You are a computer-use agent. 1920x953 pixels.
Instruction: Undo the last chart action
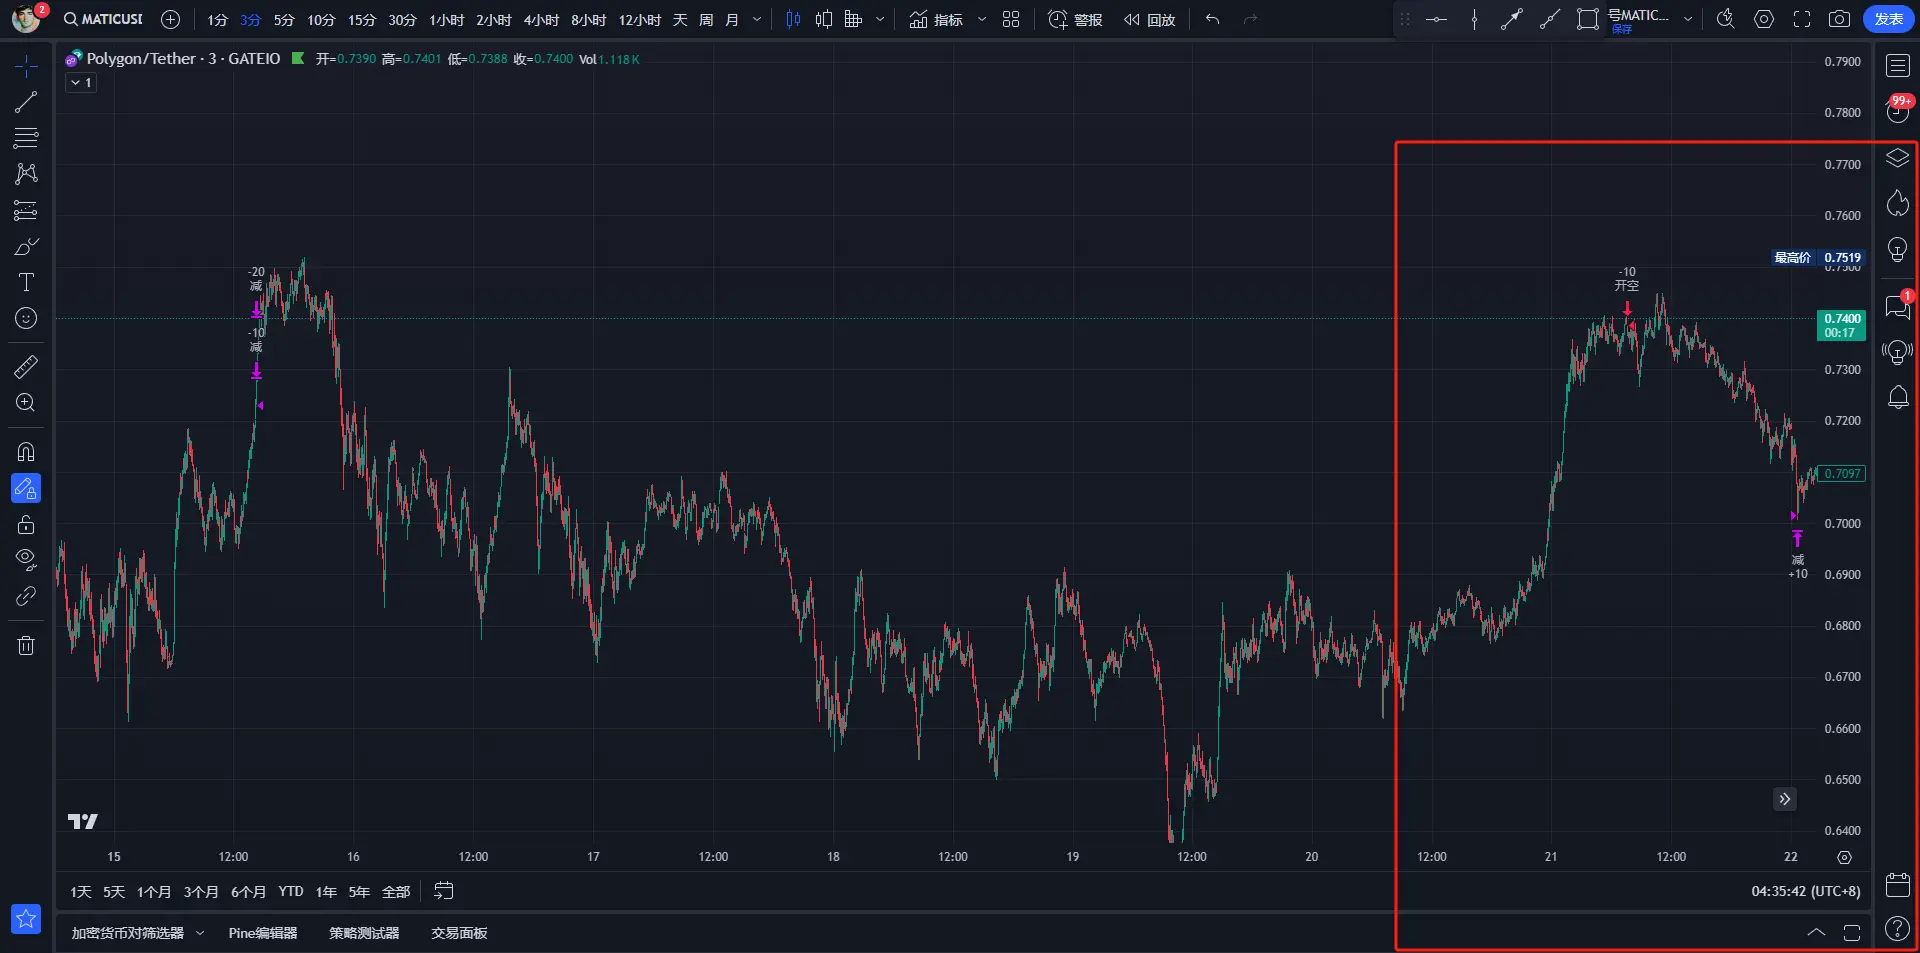click(1212, 19)
